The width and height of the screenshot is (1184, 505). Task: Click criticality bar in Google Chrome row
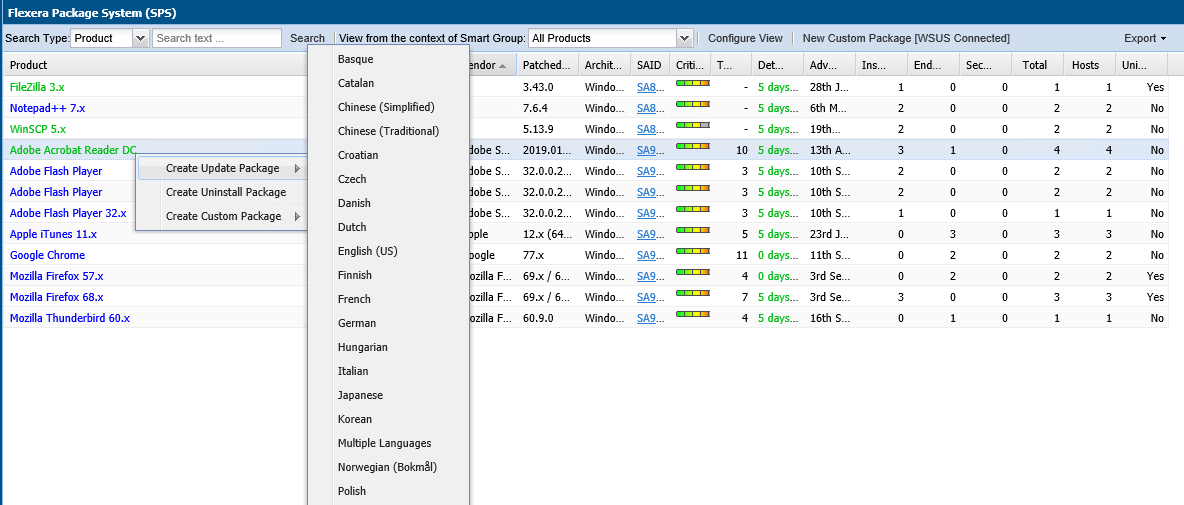693,250
